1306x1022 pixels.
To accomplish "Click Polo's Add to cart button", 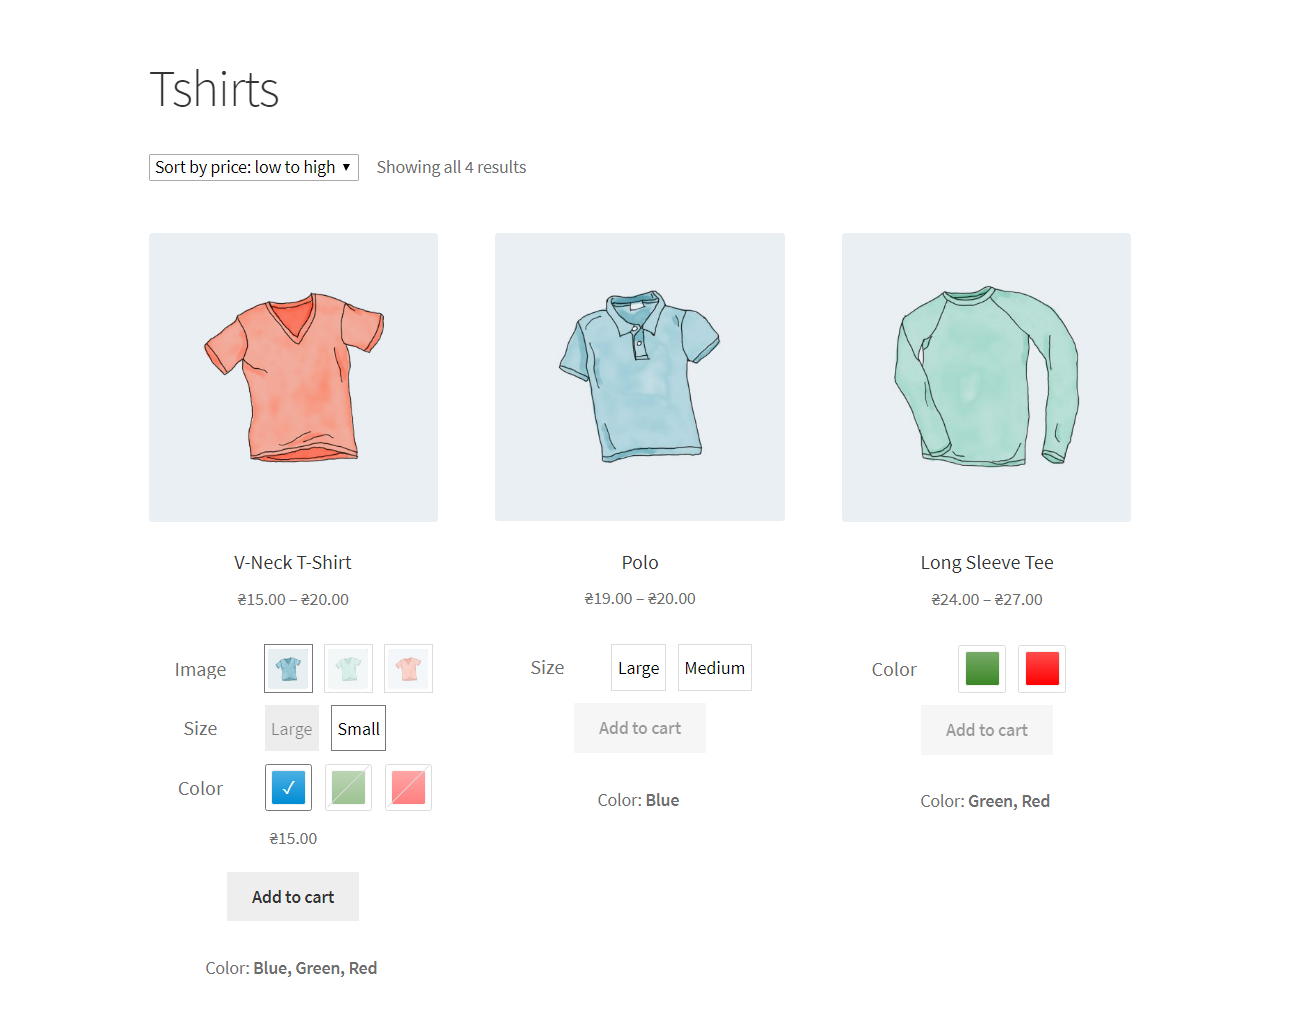I will [640, 728].
